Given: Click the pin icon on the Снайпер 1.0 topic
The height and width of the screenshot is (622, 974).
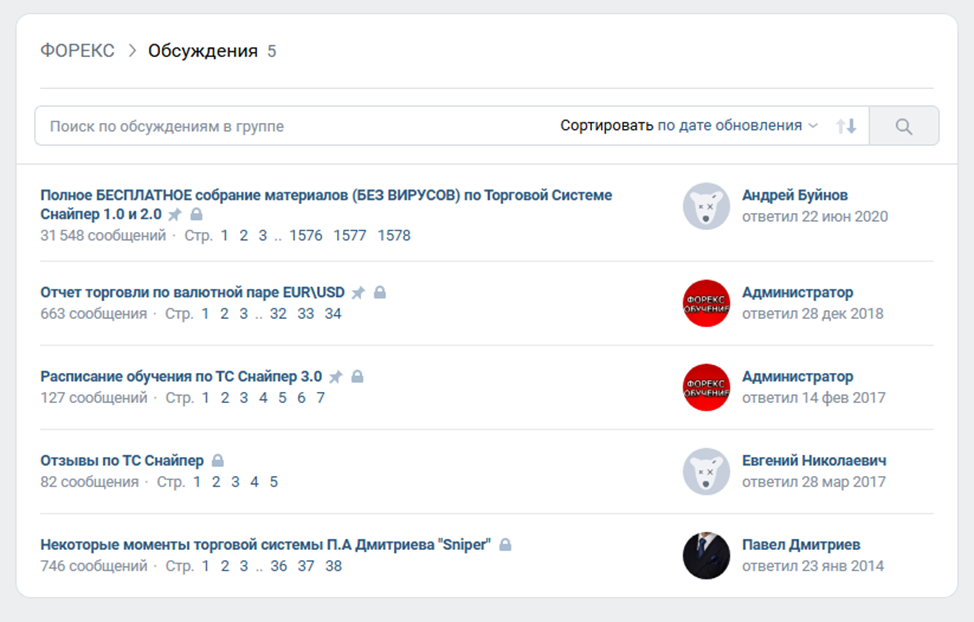Looking at the screenshot, I should click(175, 214).
